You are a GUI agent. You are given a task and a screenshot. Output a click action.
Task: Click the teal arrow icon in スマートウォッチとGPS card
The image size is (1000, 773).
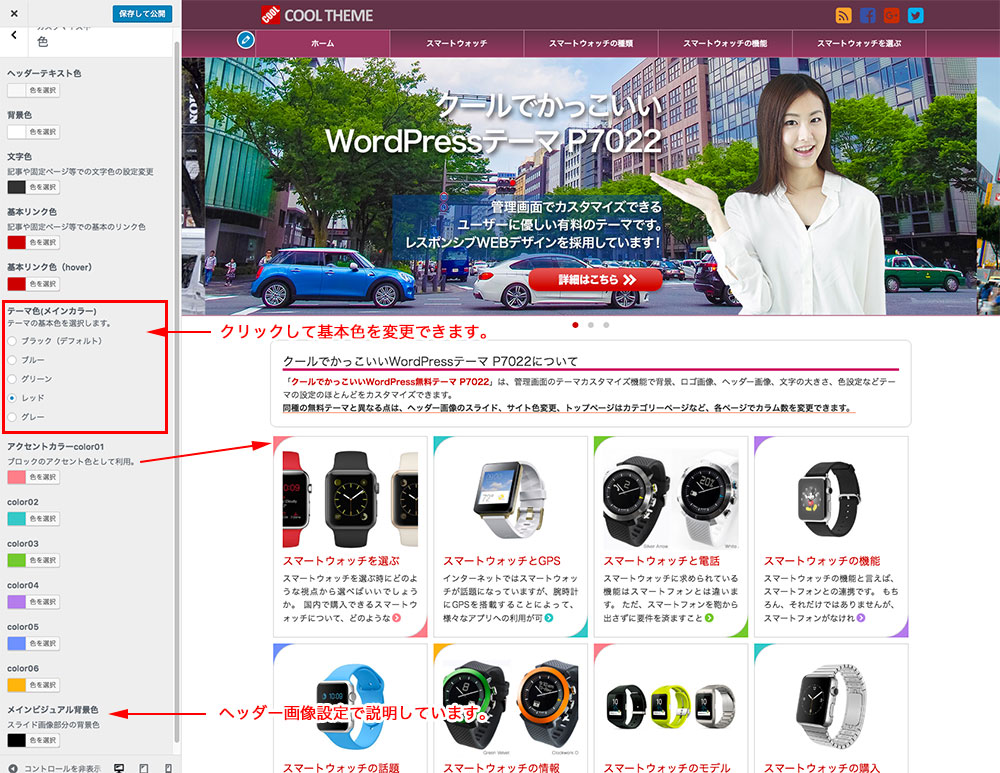(x=548, y=618)
